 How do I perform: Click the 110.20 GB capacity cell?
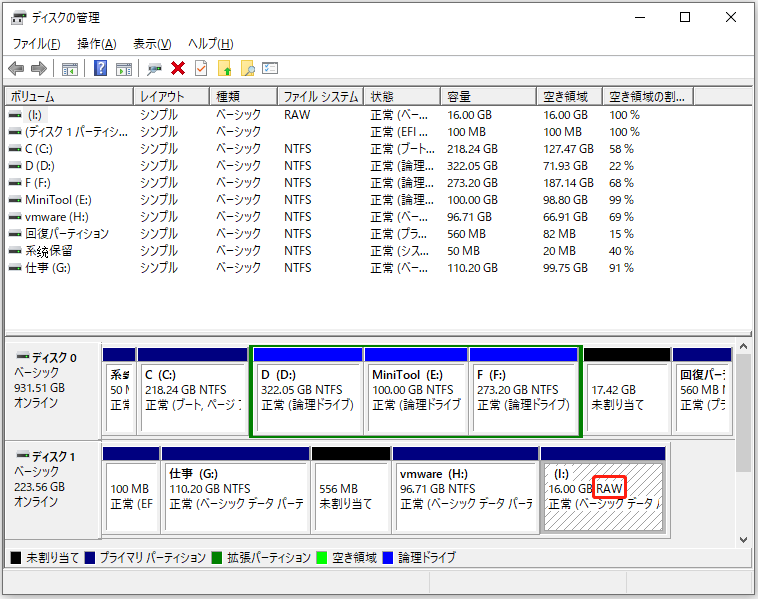472,268
